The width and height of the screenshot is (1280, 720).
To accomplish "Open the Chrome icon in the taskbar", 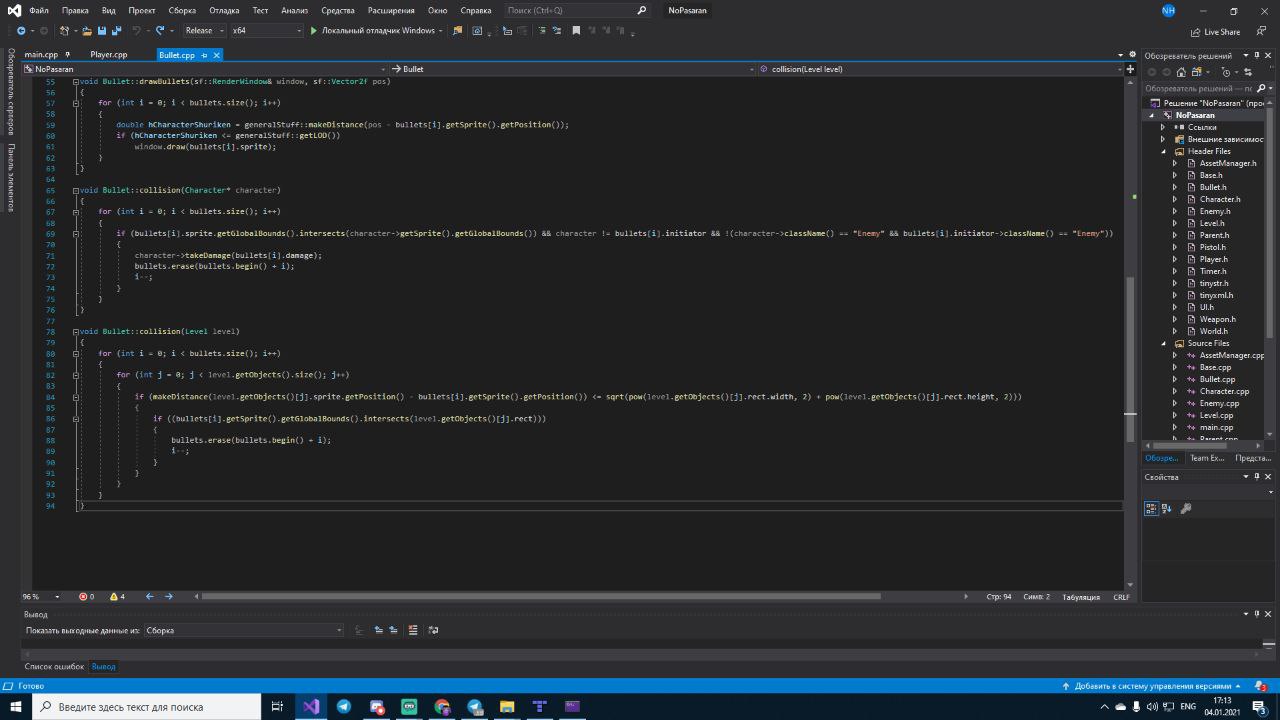I will (442, 706).
